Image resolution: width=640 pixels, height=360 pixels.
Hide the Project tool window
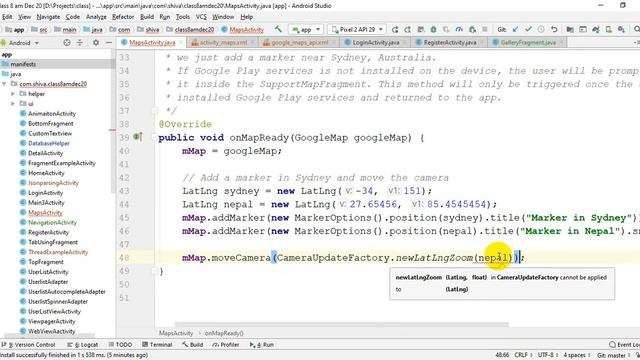pyautogui.click(x=109, y=42)
